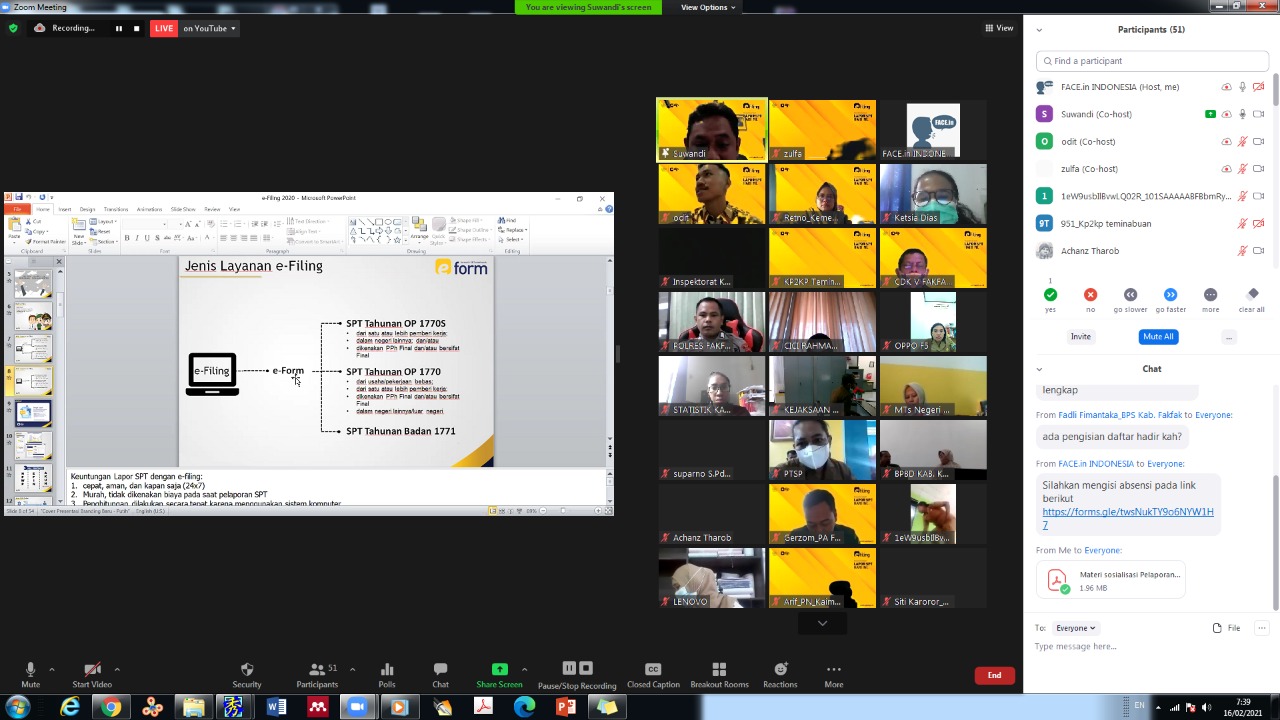This screenshot has height=720, width=1280.
Task: Open the Polls icon
Action: (x=387, y=670)
